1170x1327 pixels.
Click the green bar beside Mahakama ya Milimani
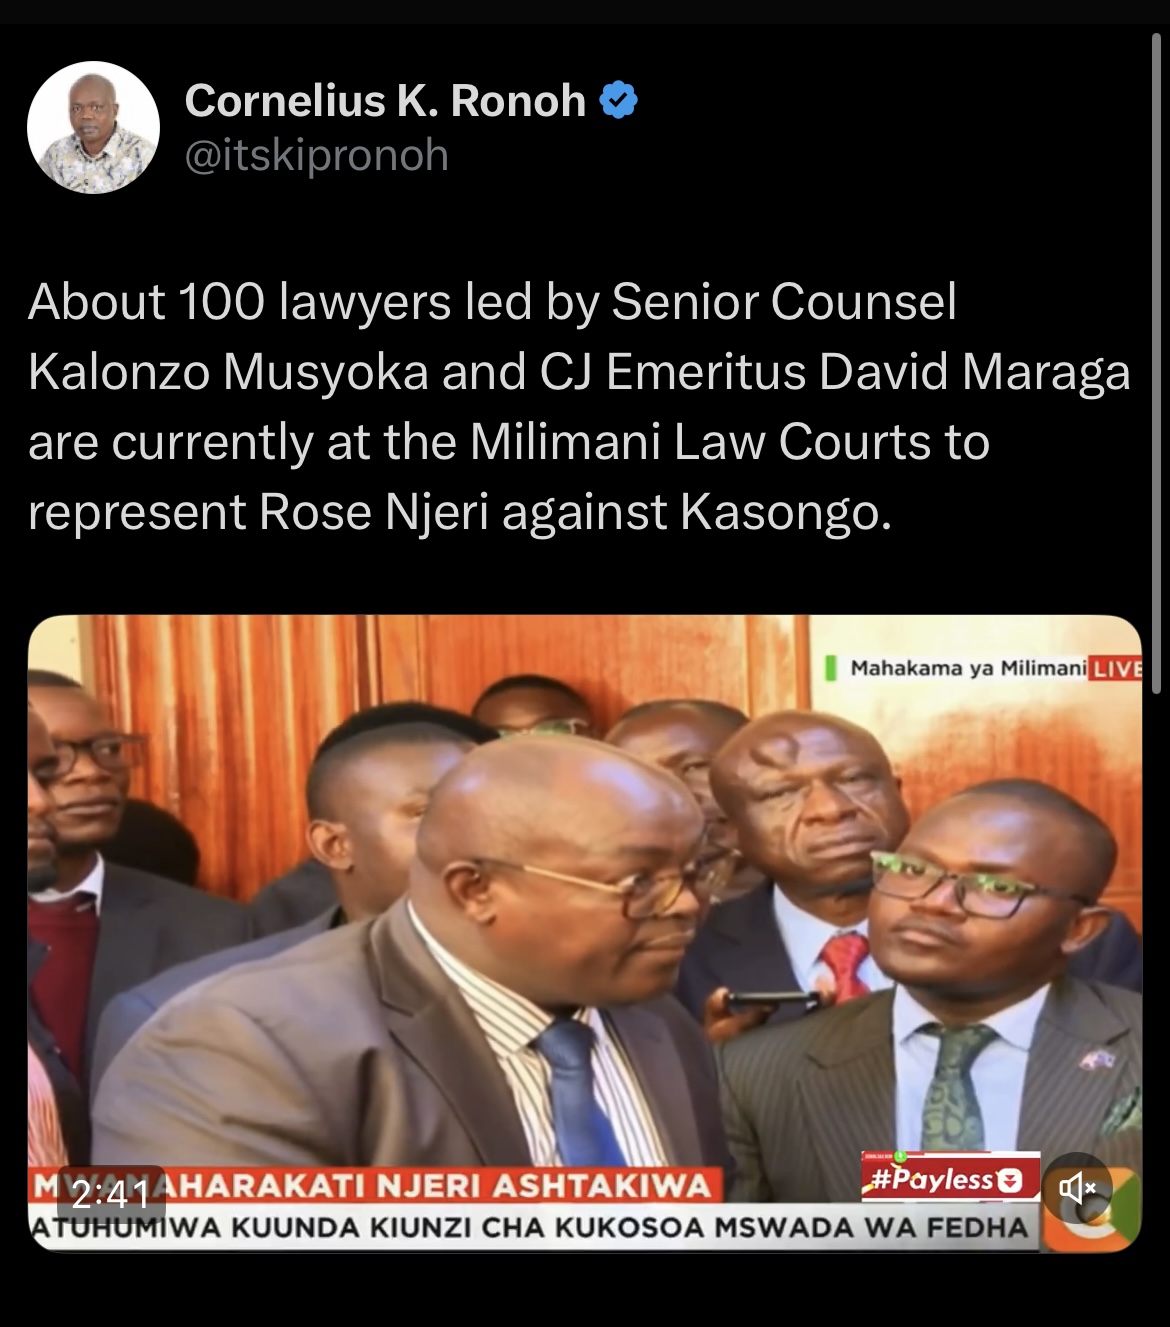pyautogui.click(x=831, y=668)
